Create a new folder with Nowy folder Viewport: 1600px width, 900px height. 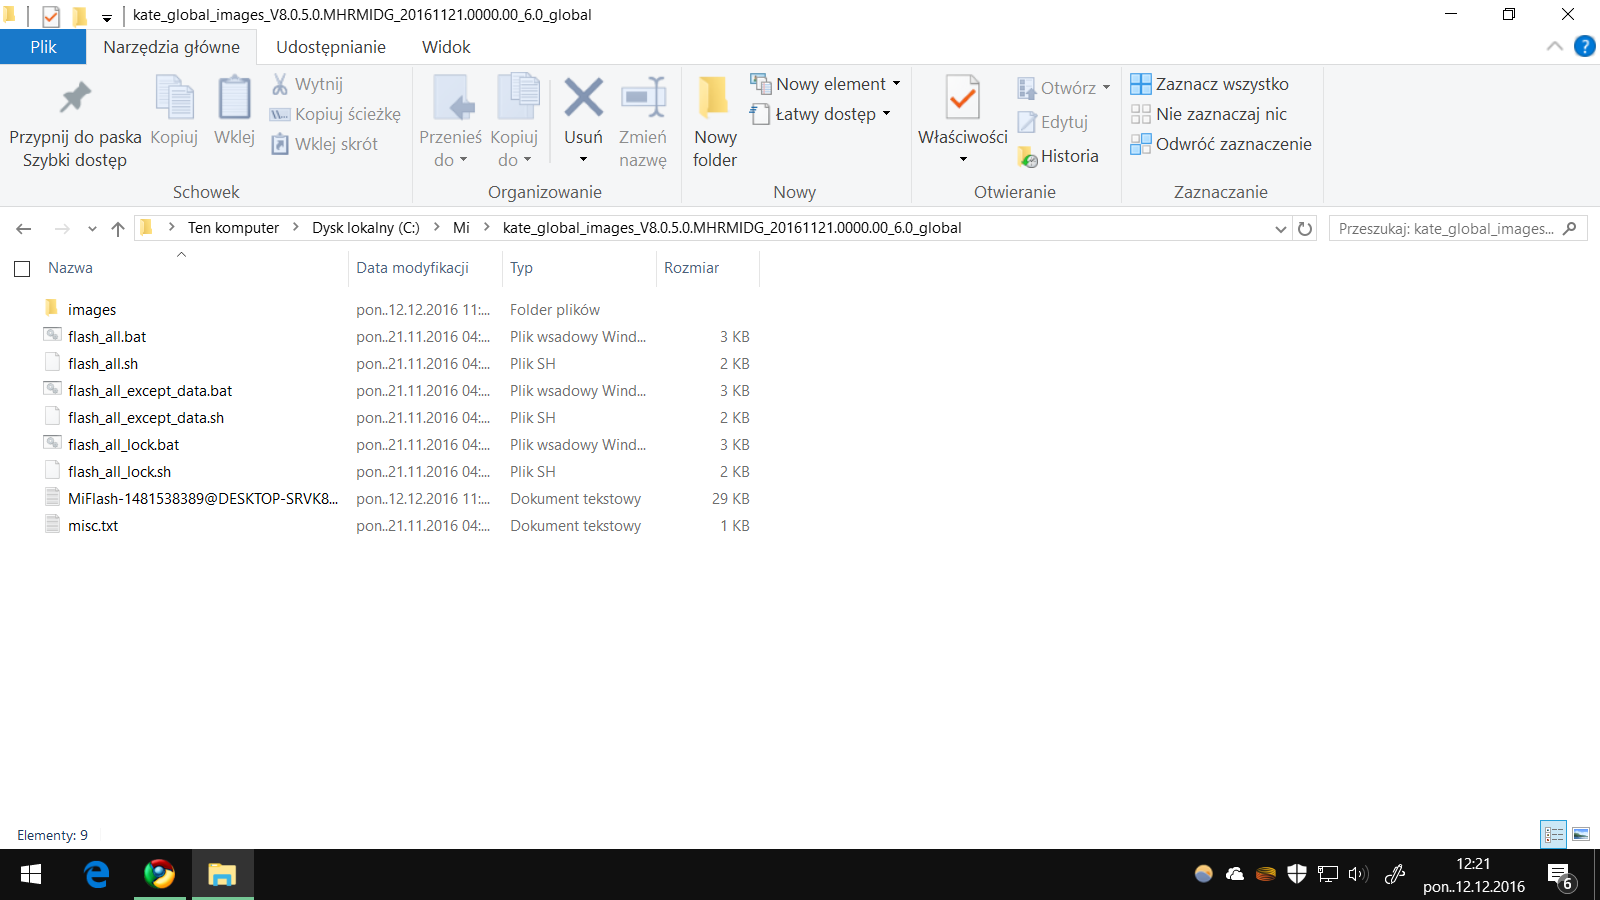tap(714, 120)
